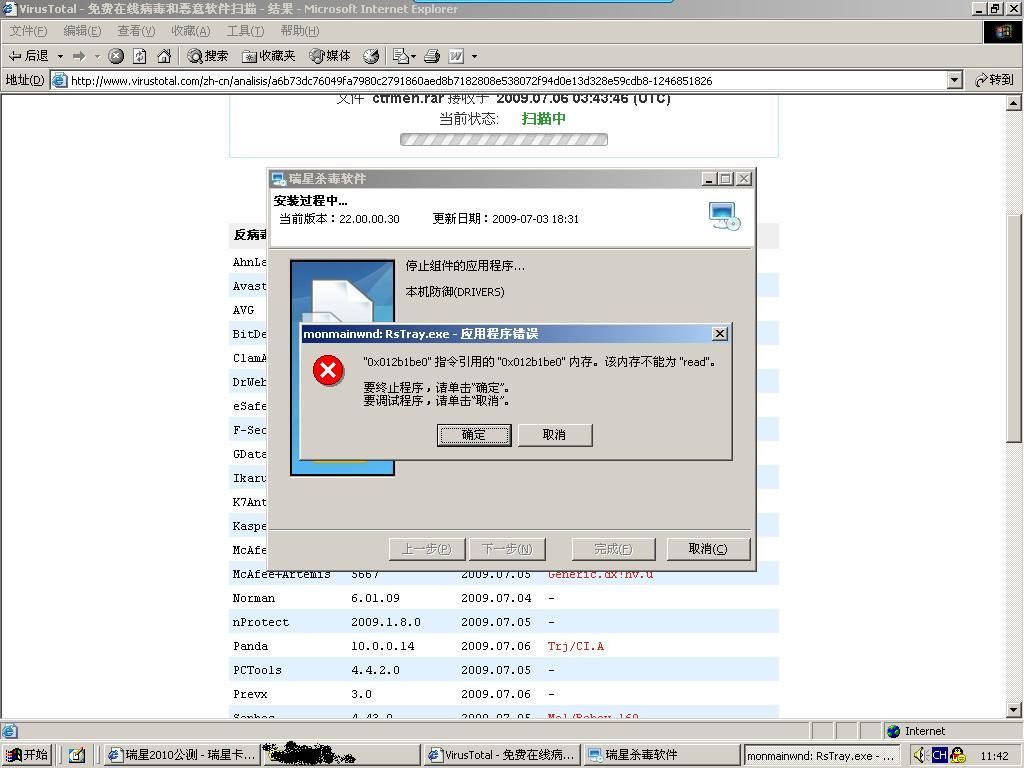Image resolution: width=1024 pixels, height=768 pixels.
Task: Open the 收藏(A) menu
Action: pyautogui.click(x=191, y=31)
